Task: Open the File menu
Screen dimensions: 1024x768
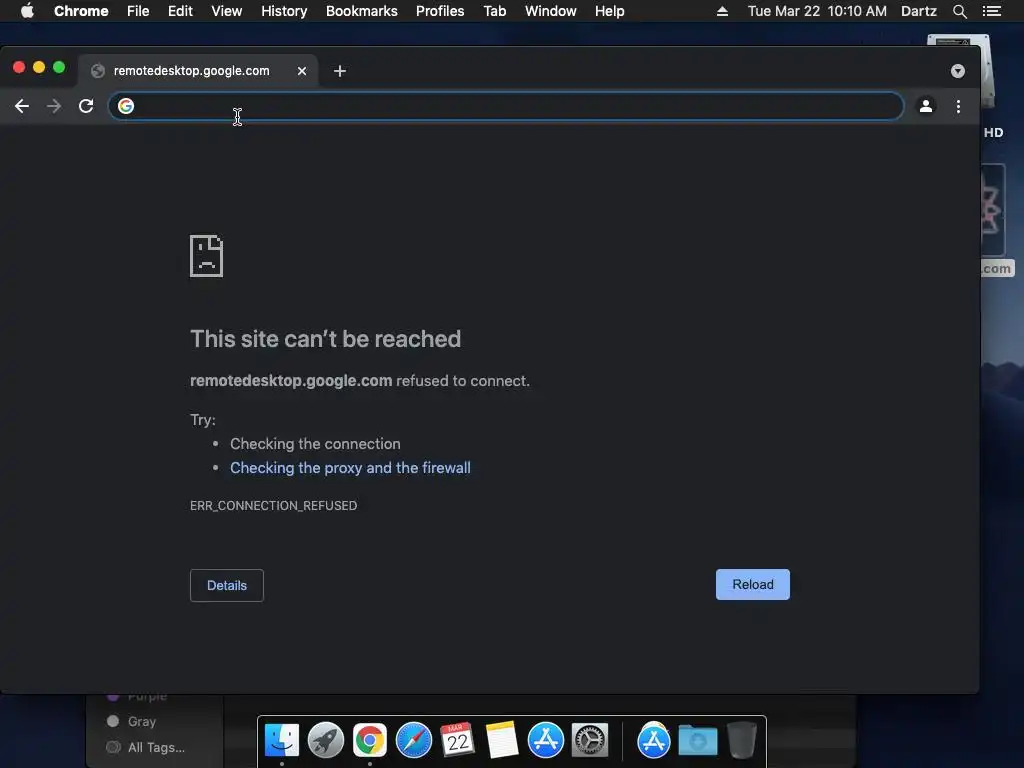Action: click(x=138, y=11)
